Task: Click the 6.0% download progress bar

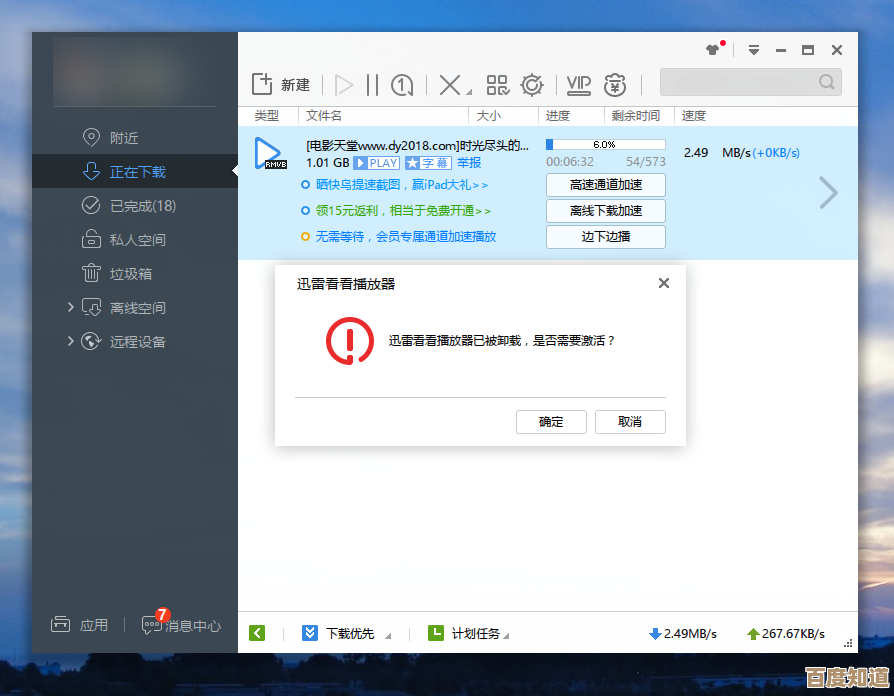Action: pyautogui.click(x=605, y=145)
